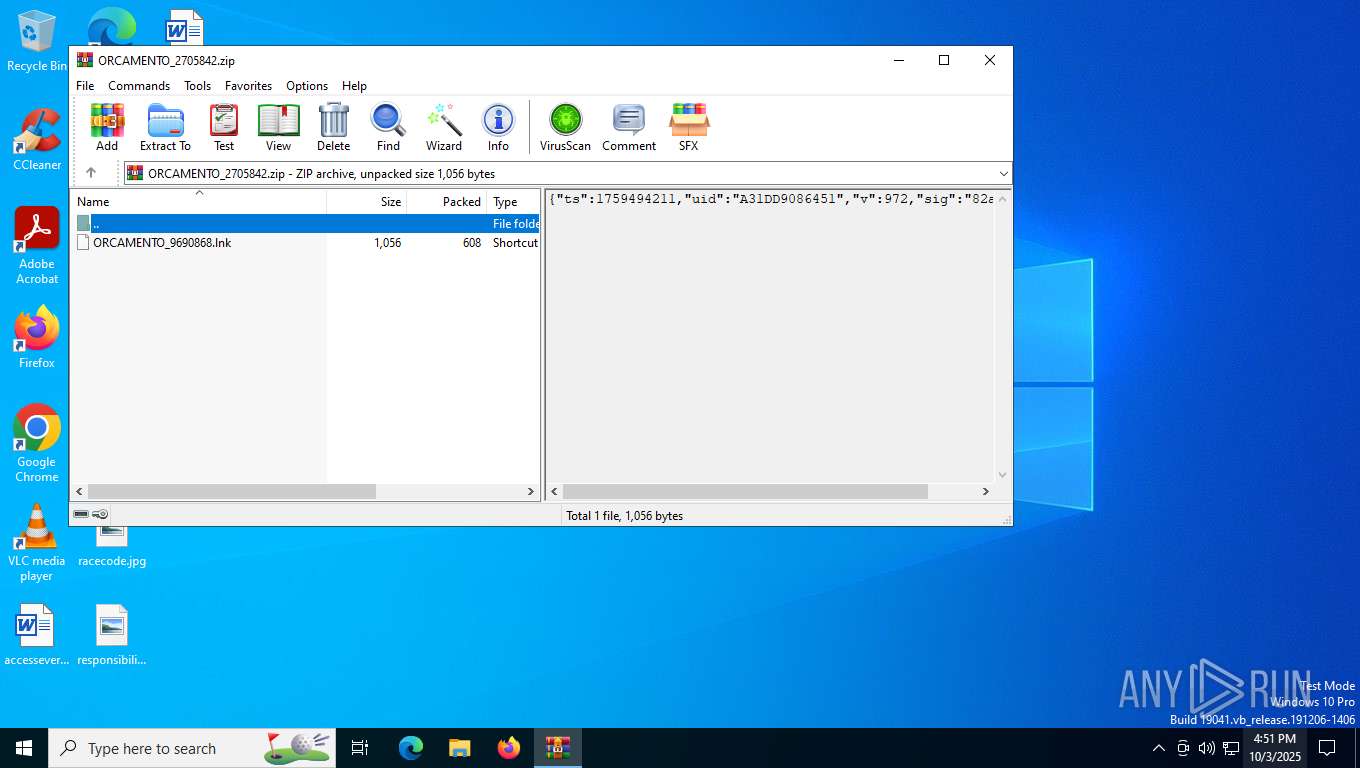Show hidden system tray icons
Viewport: 1360px width, 768px height.
pos(1159,748)
